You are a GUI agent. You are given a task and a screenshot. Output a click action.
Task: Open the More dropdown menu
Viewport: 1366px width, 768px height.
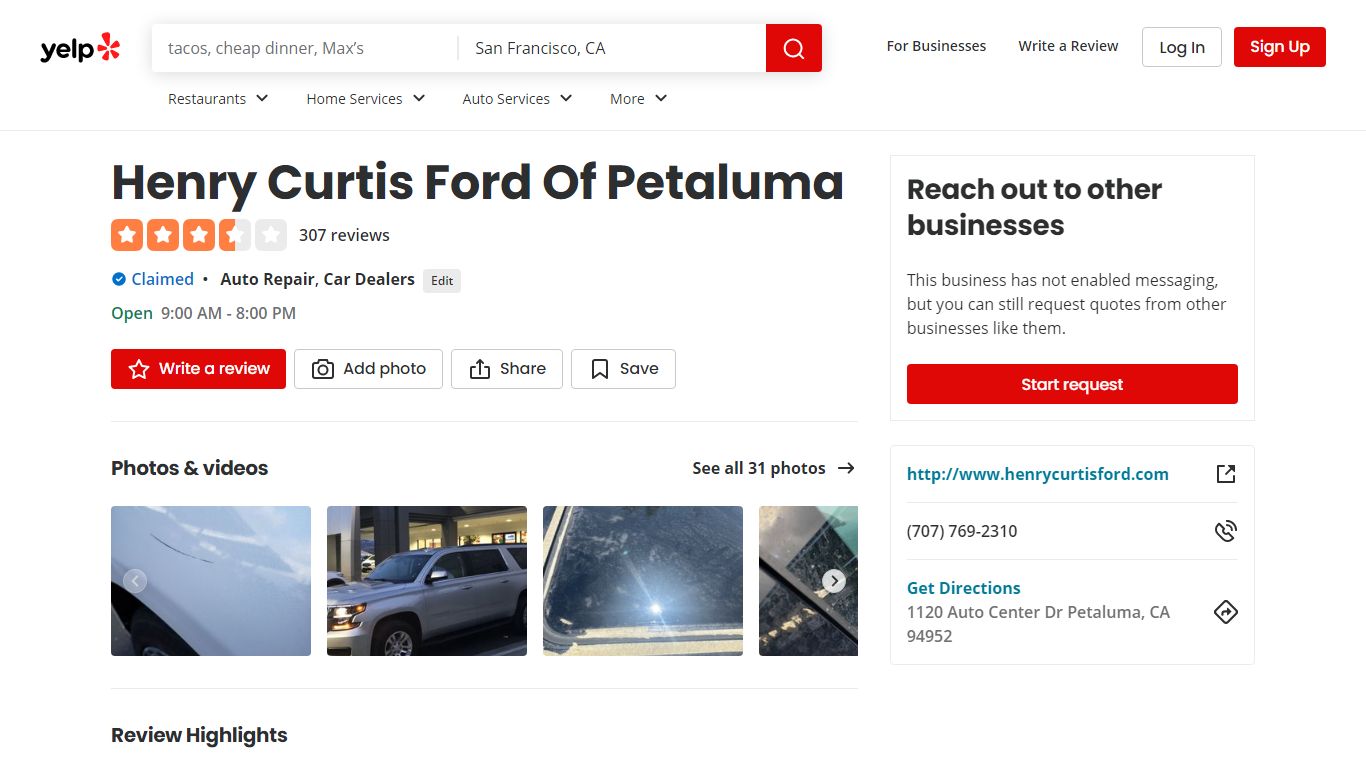pyautogui.click(x=638, y=99)
